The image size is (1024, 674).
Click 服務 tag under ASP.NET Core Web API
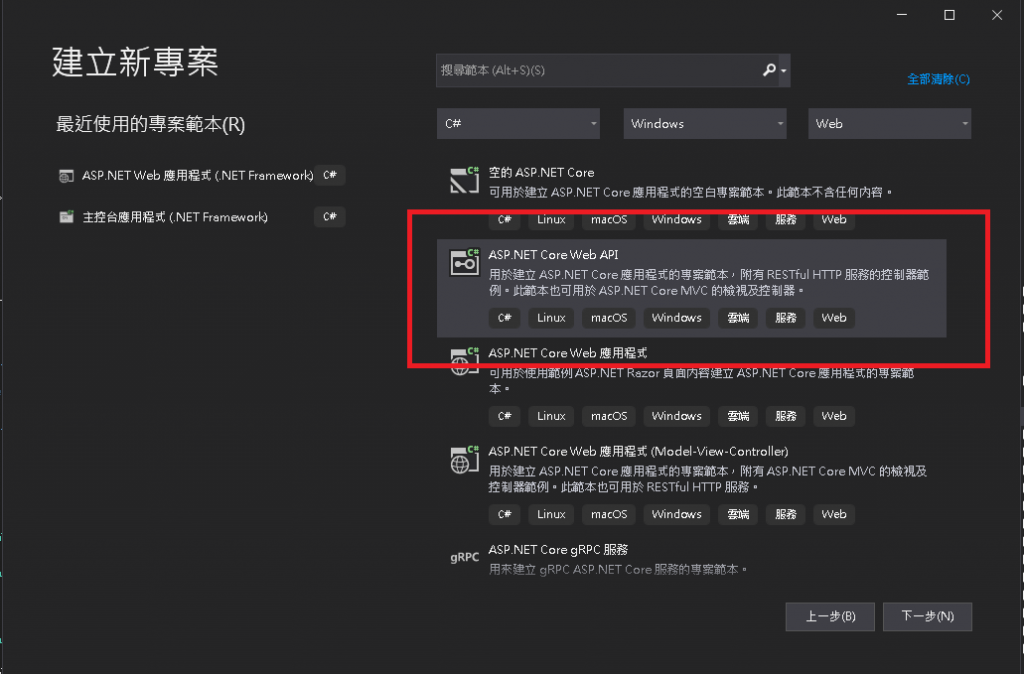coord(786,317)
